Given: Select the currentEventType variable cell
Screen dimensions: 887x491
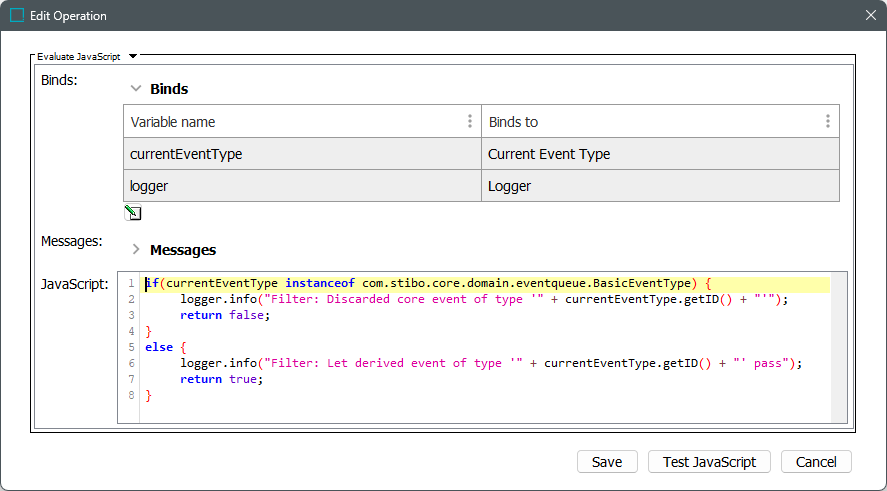Looking at the screenshot, I should point(302,154).
